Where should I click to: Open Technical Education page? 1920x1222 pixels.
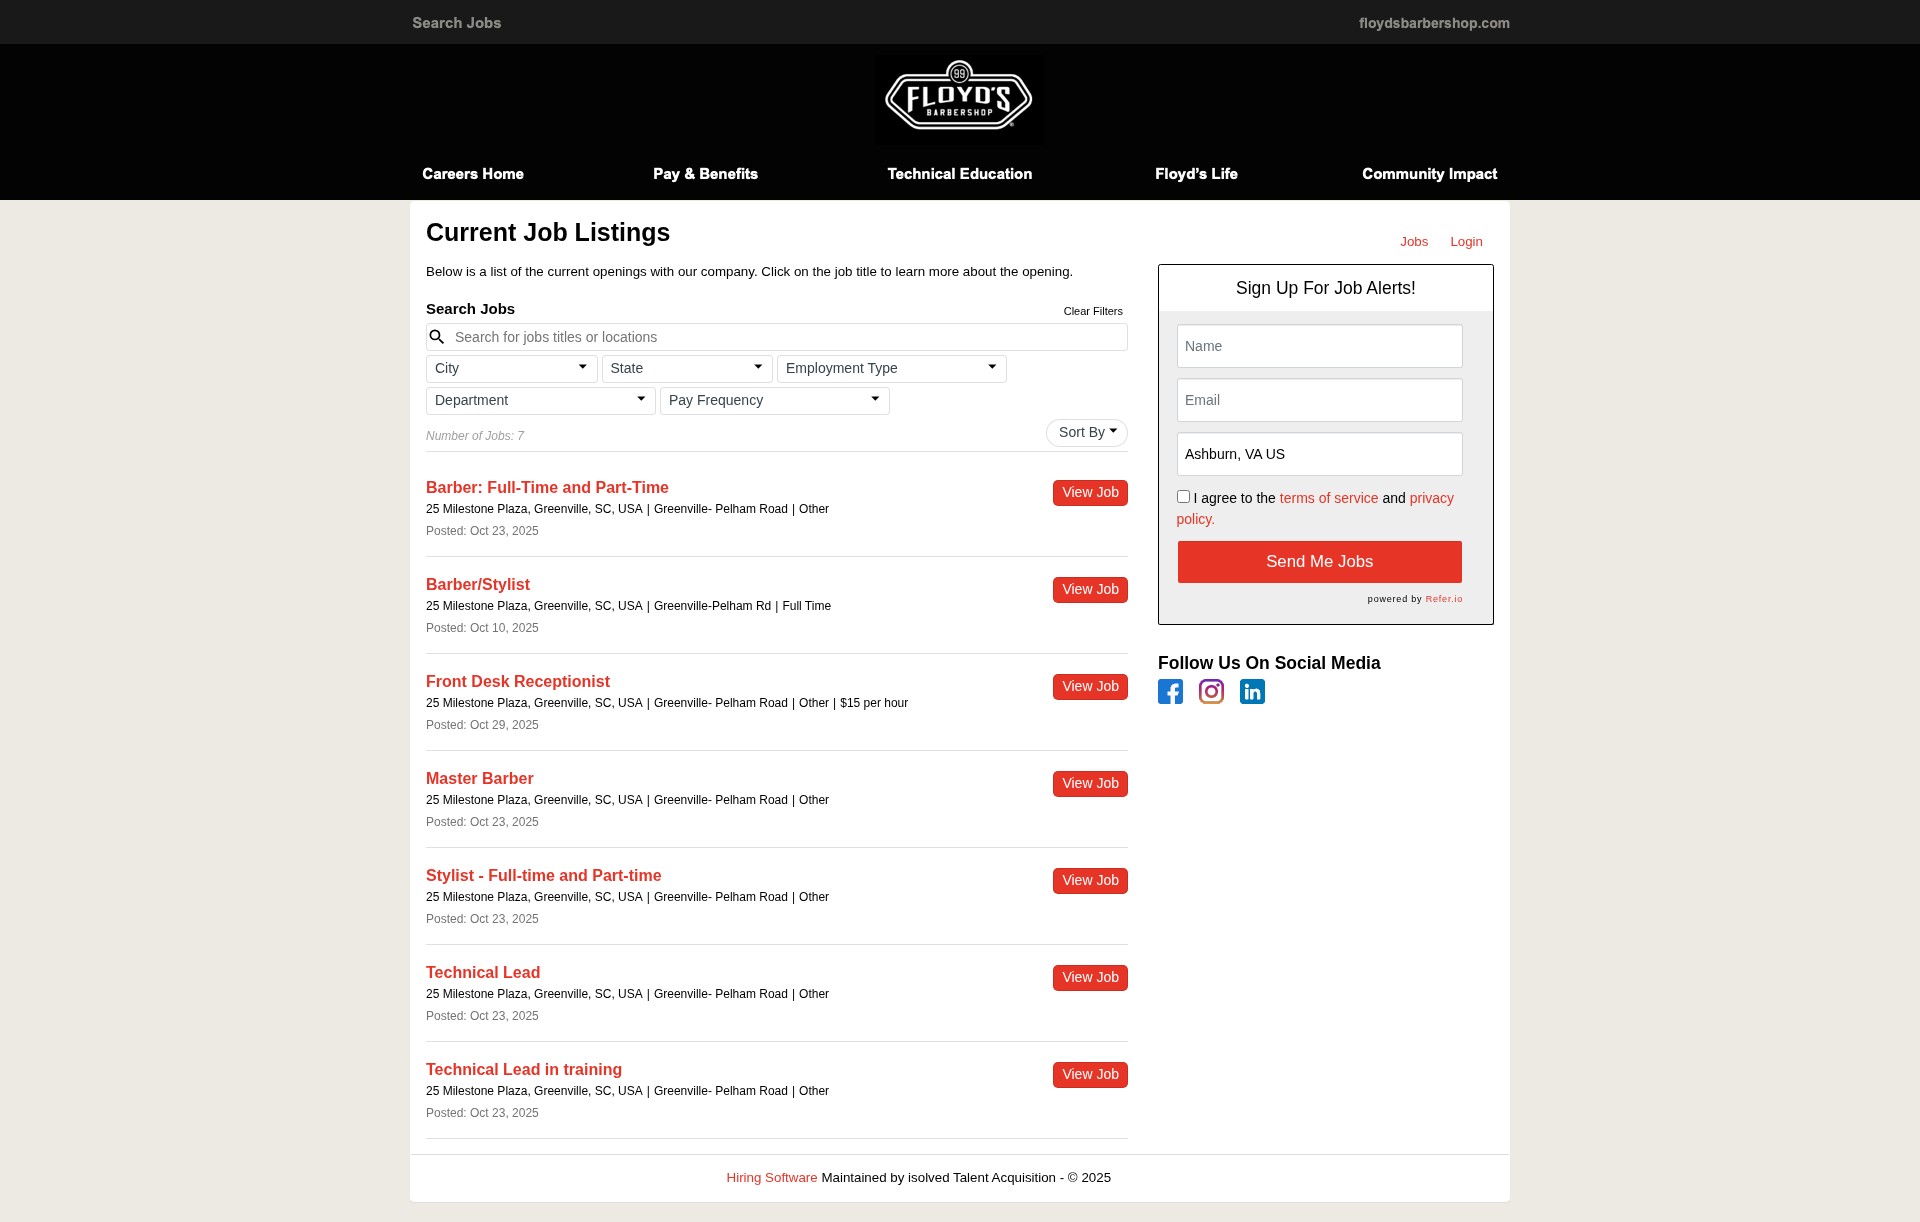pos(959,174)
